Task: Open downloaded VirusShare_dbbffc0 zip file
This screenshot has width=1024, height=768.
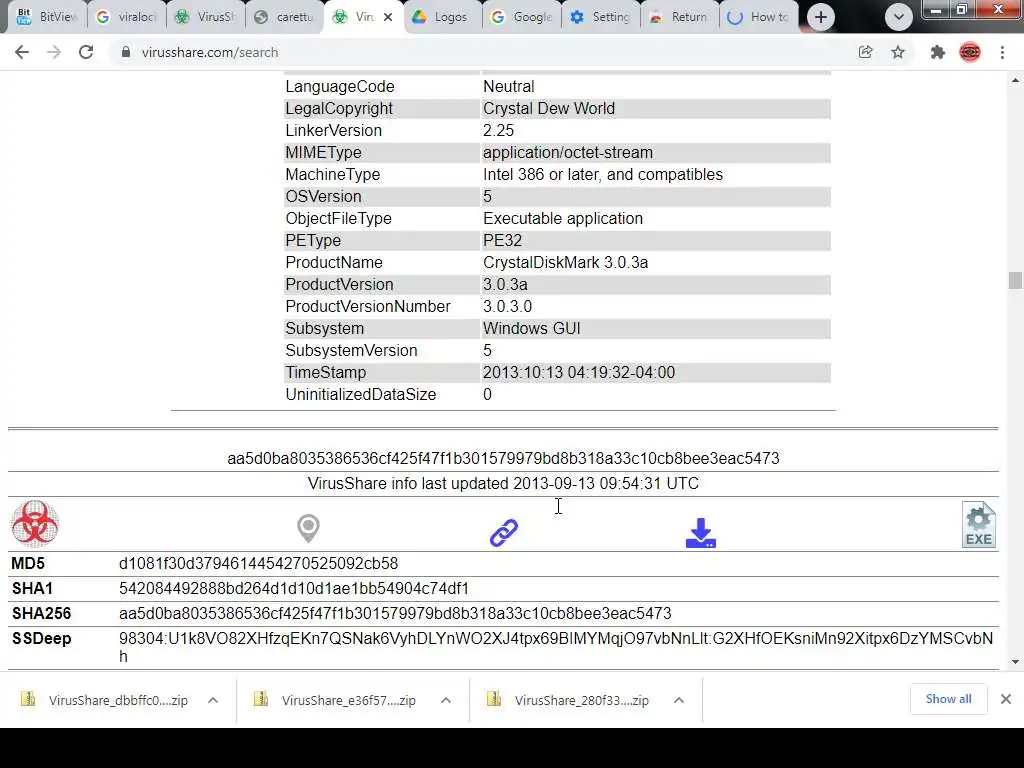Action: coord(104,700)
